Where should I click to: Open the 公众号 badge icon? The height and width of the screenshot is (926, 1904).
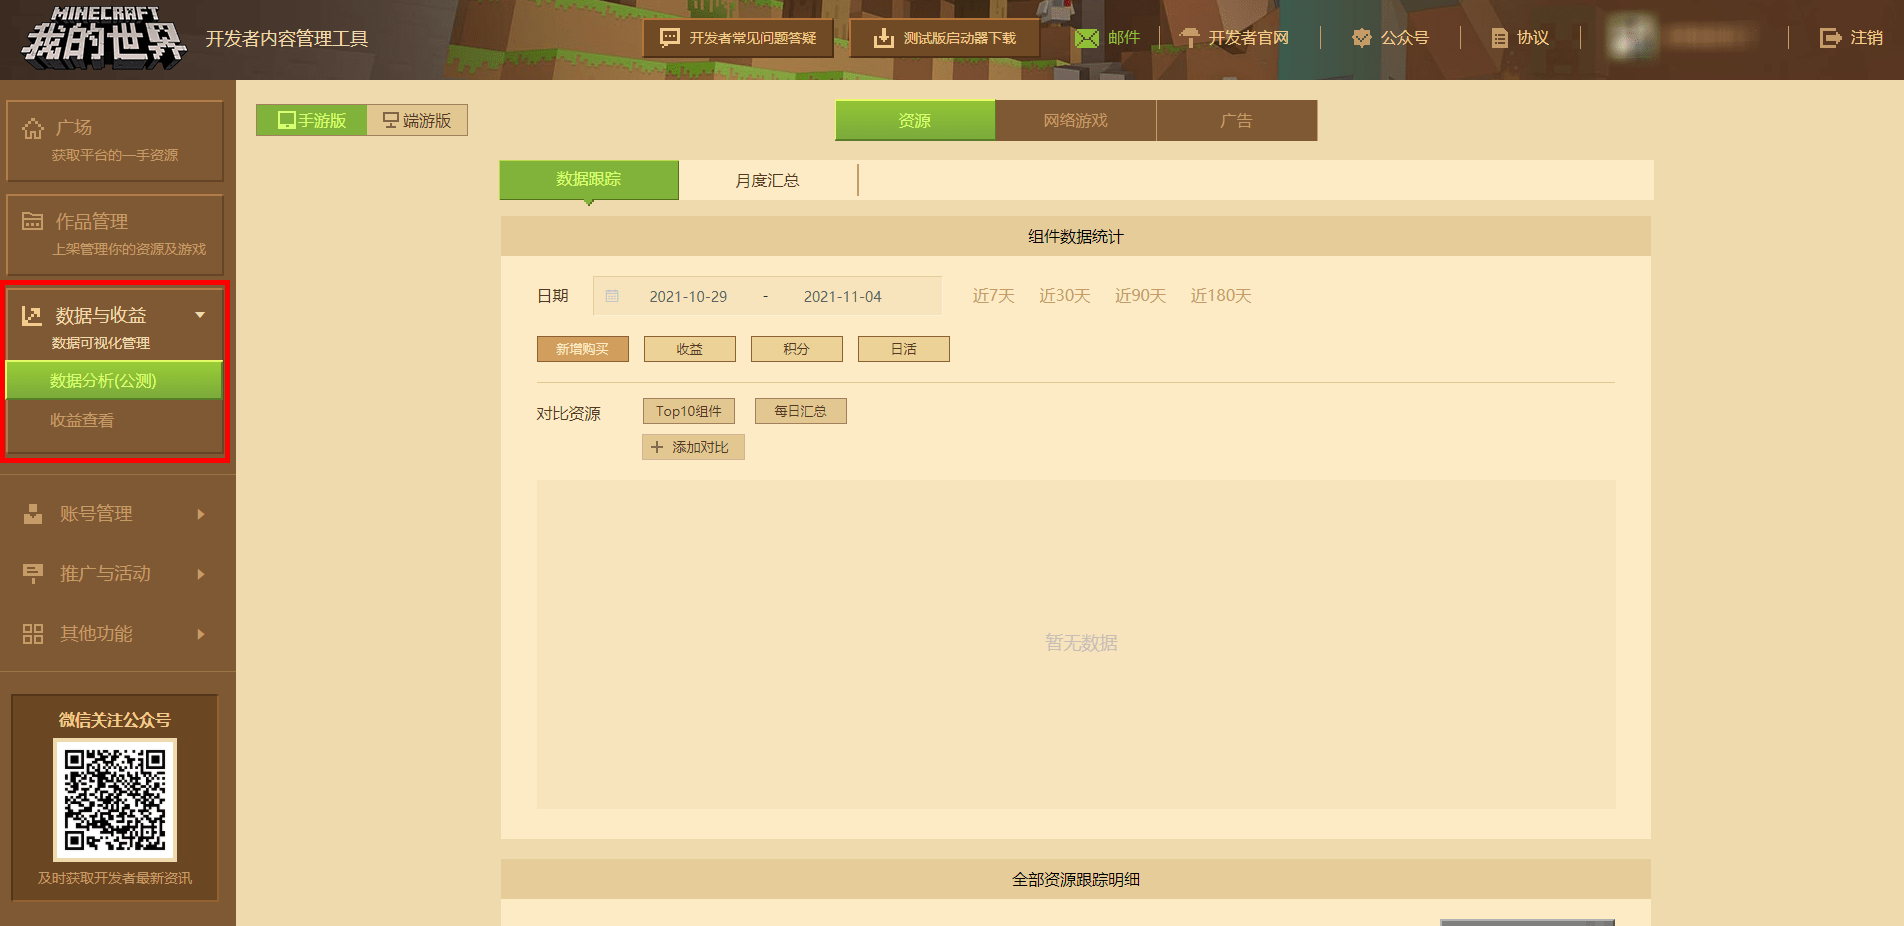[x=1361, y=38]
